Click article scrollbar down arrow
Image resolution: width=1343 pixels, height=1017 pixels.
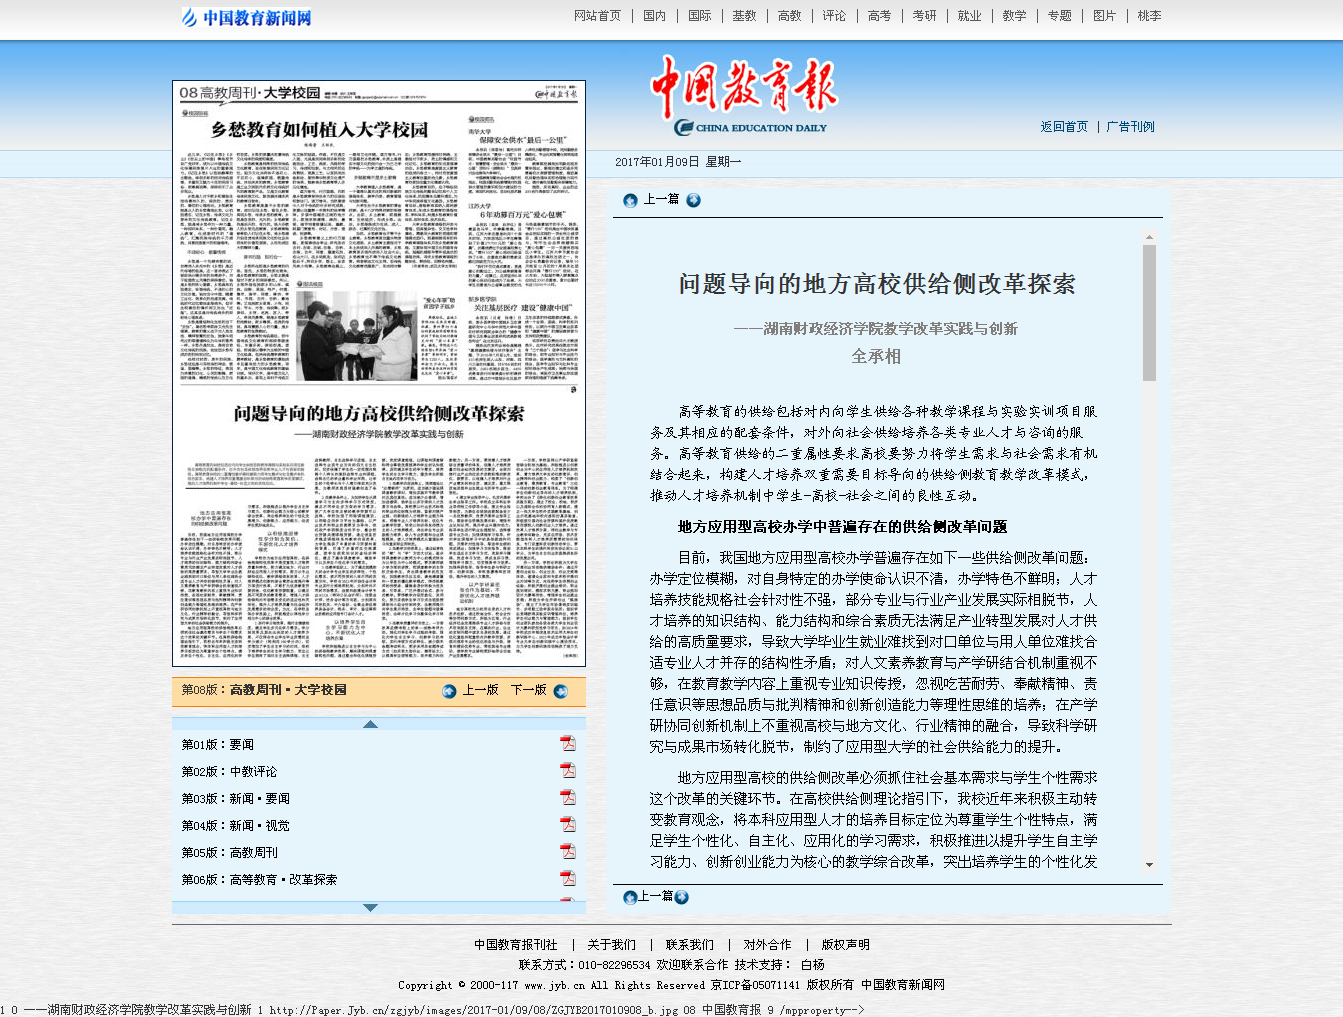pyautogui.click(x=1149, y=865)
